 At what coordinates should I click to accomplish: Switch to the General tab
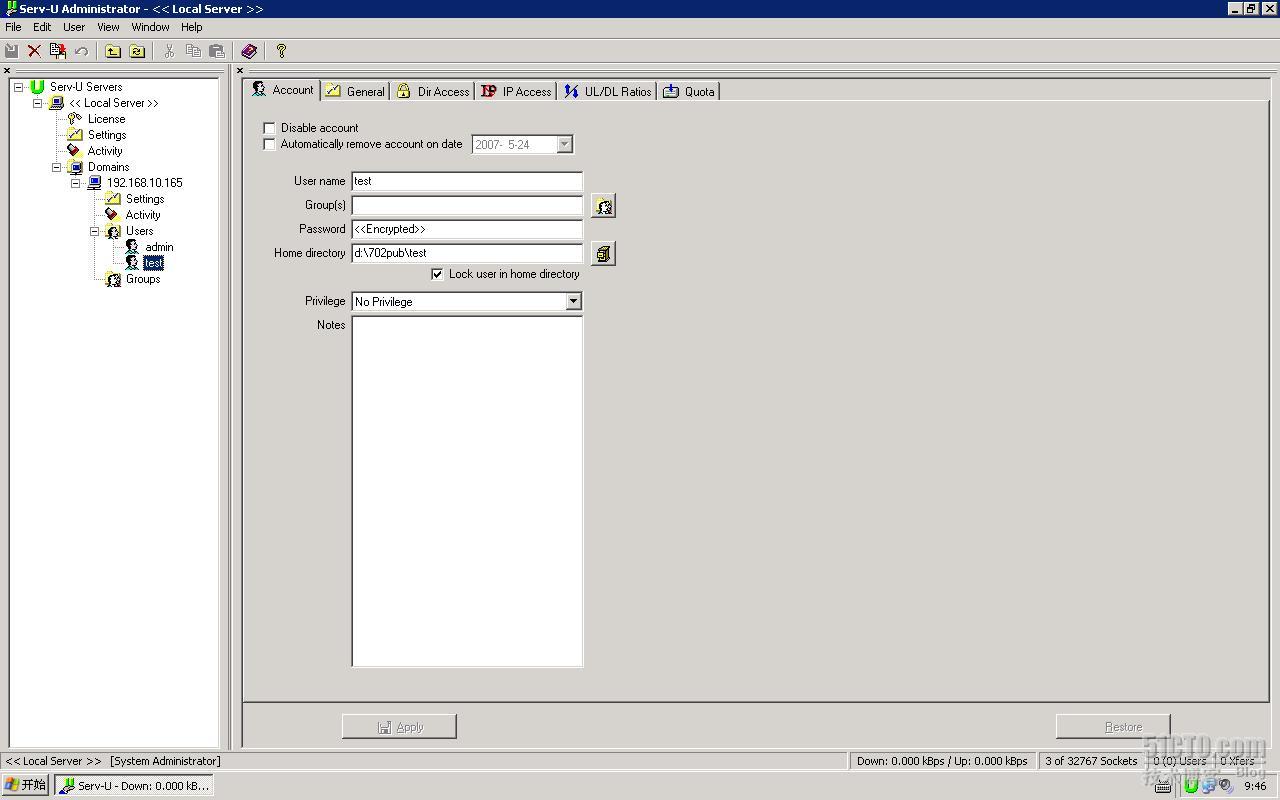coord(356,91)
